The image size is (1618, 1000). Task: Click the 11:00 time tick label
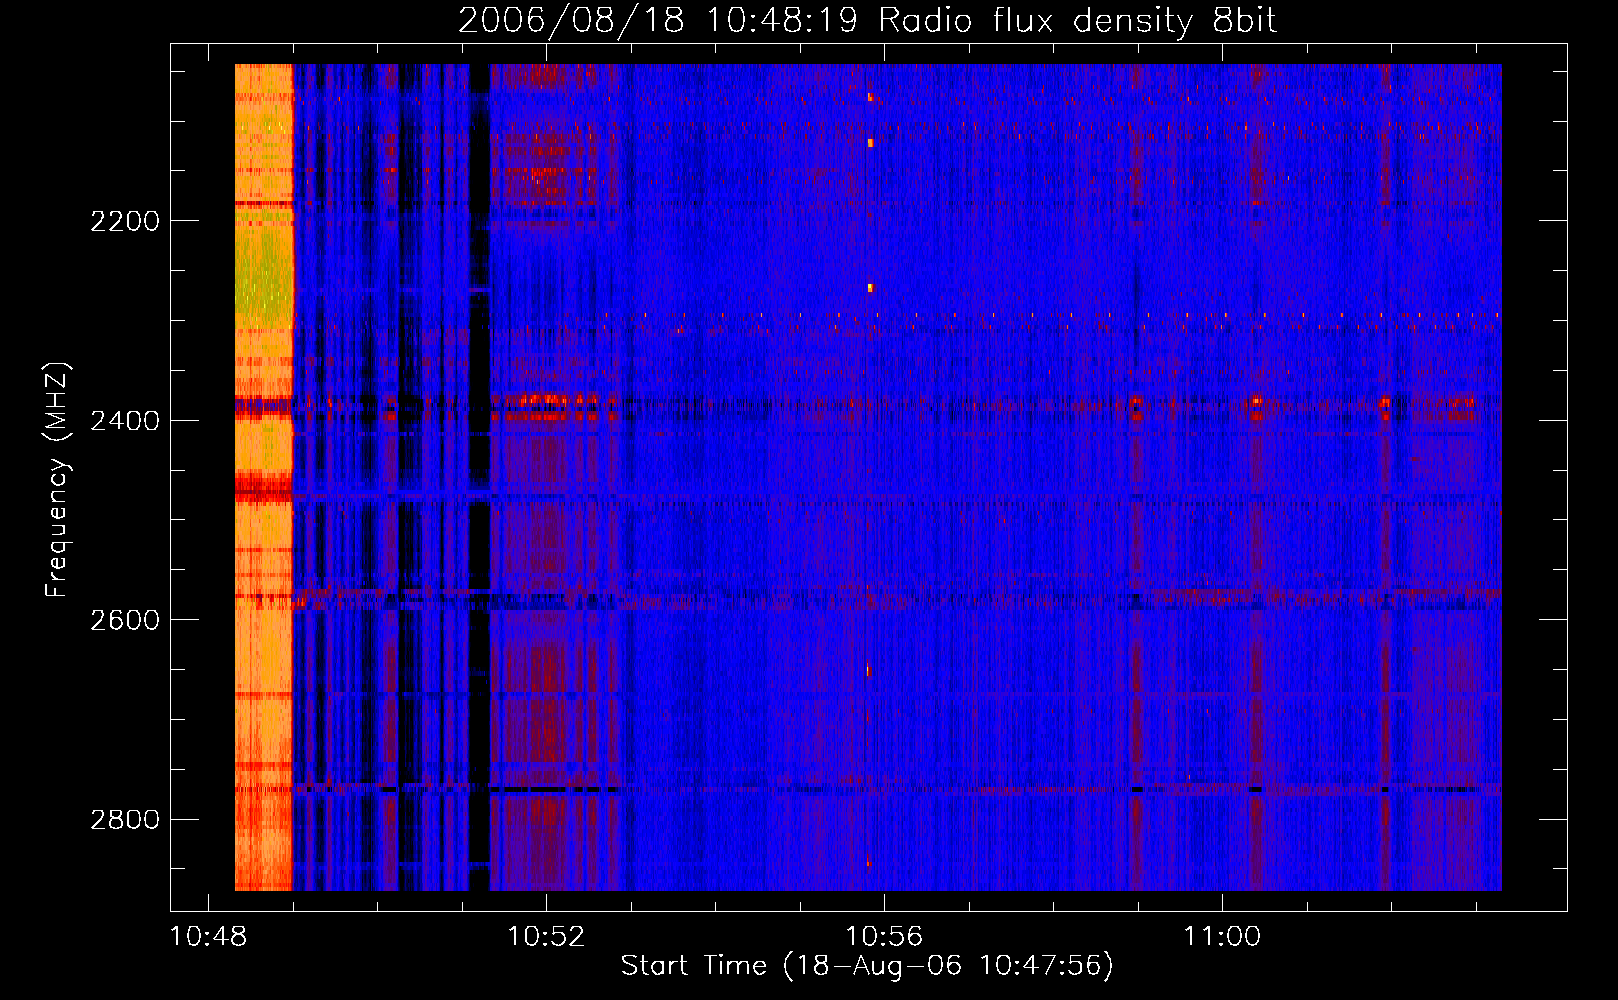click(x=1222, y=937)
